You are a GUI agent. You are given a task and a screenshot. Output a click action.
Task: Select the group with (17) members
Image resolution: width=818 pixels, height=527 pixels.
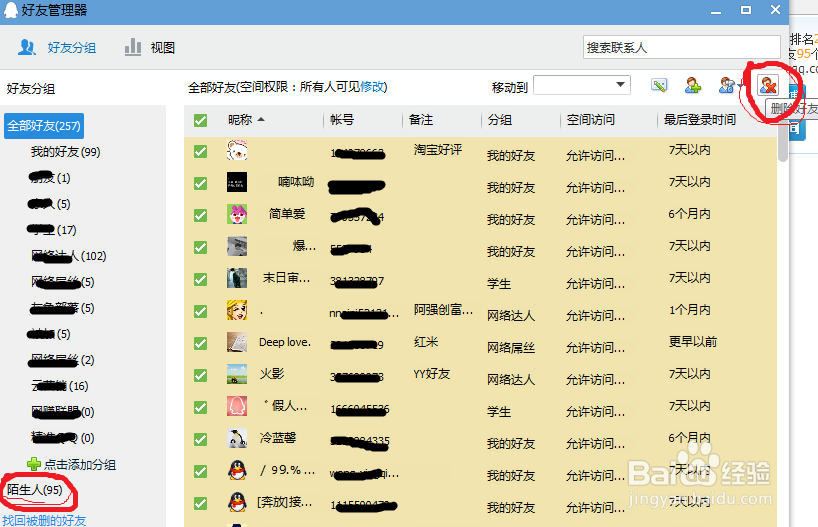[52, 230]
